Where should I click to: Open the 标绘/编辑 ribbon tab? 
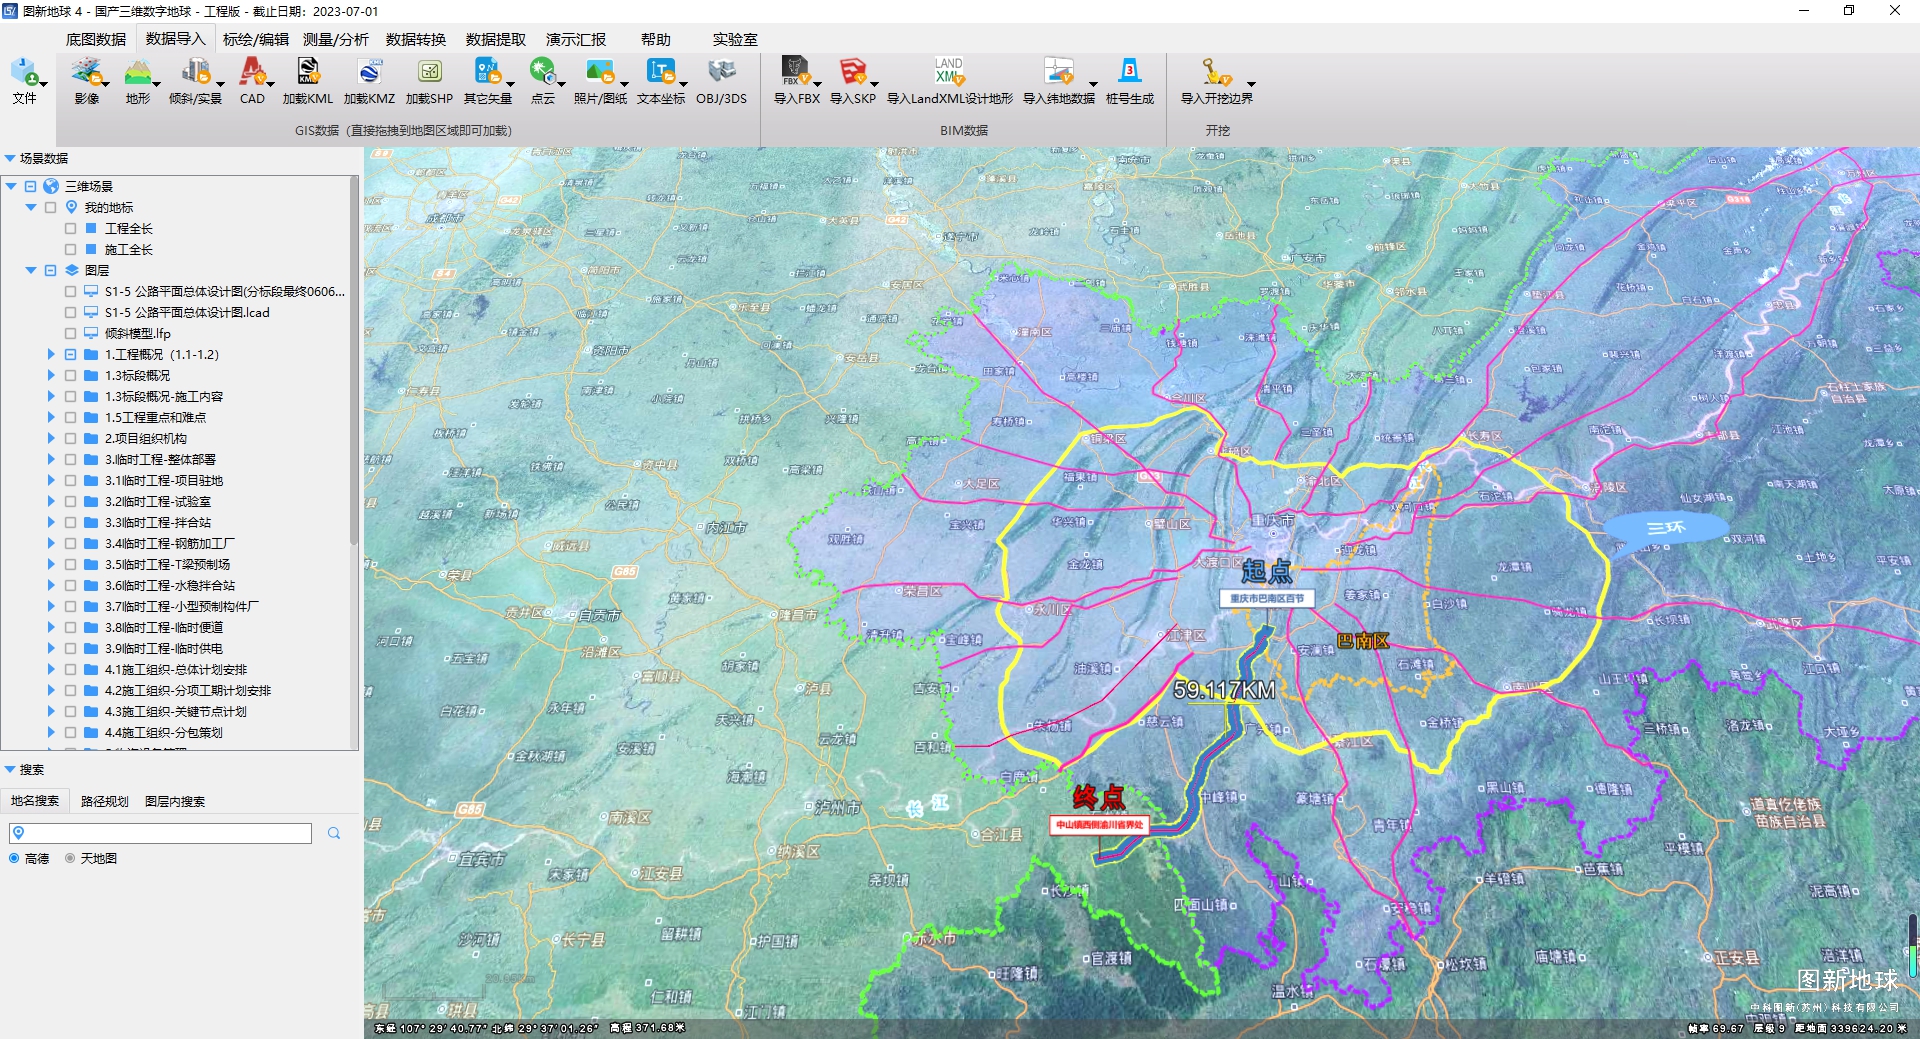(x=256, y=39)
